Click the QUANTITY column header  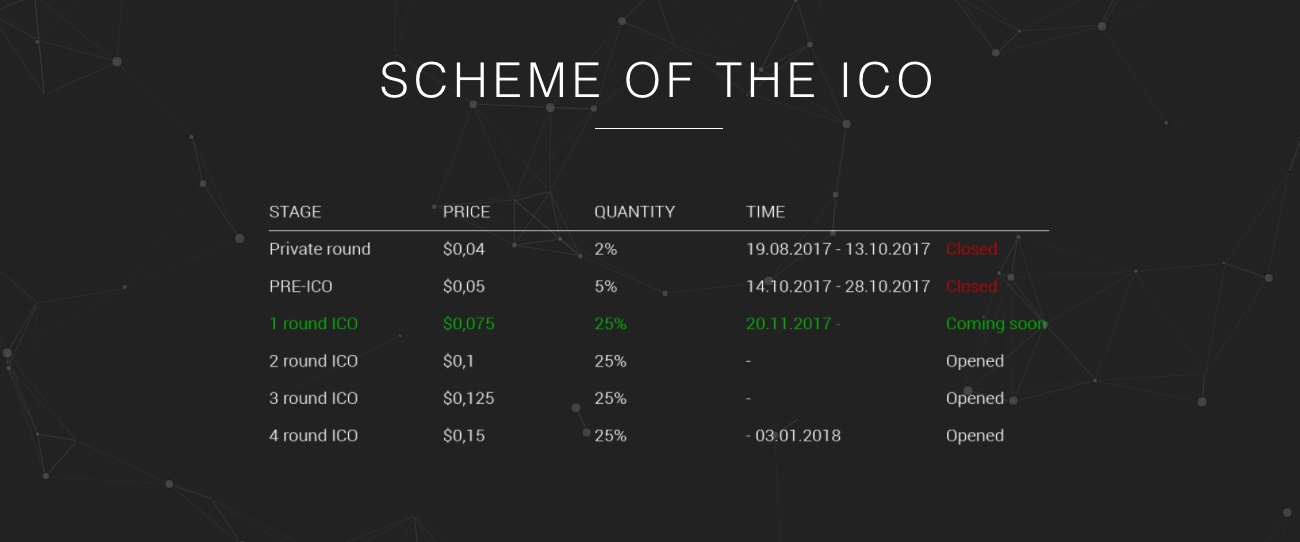click(634, 212)
